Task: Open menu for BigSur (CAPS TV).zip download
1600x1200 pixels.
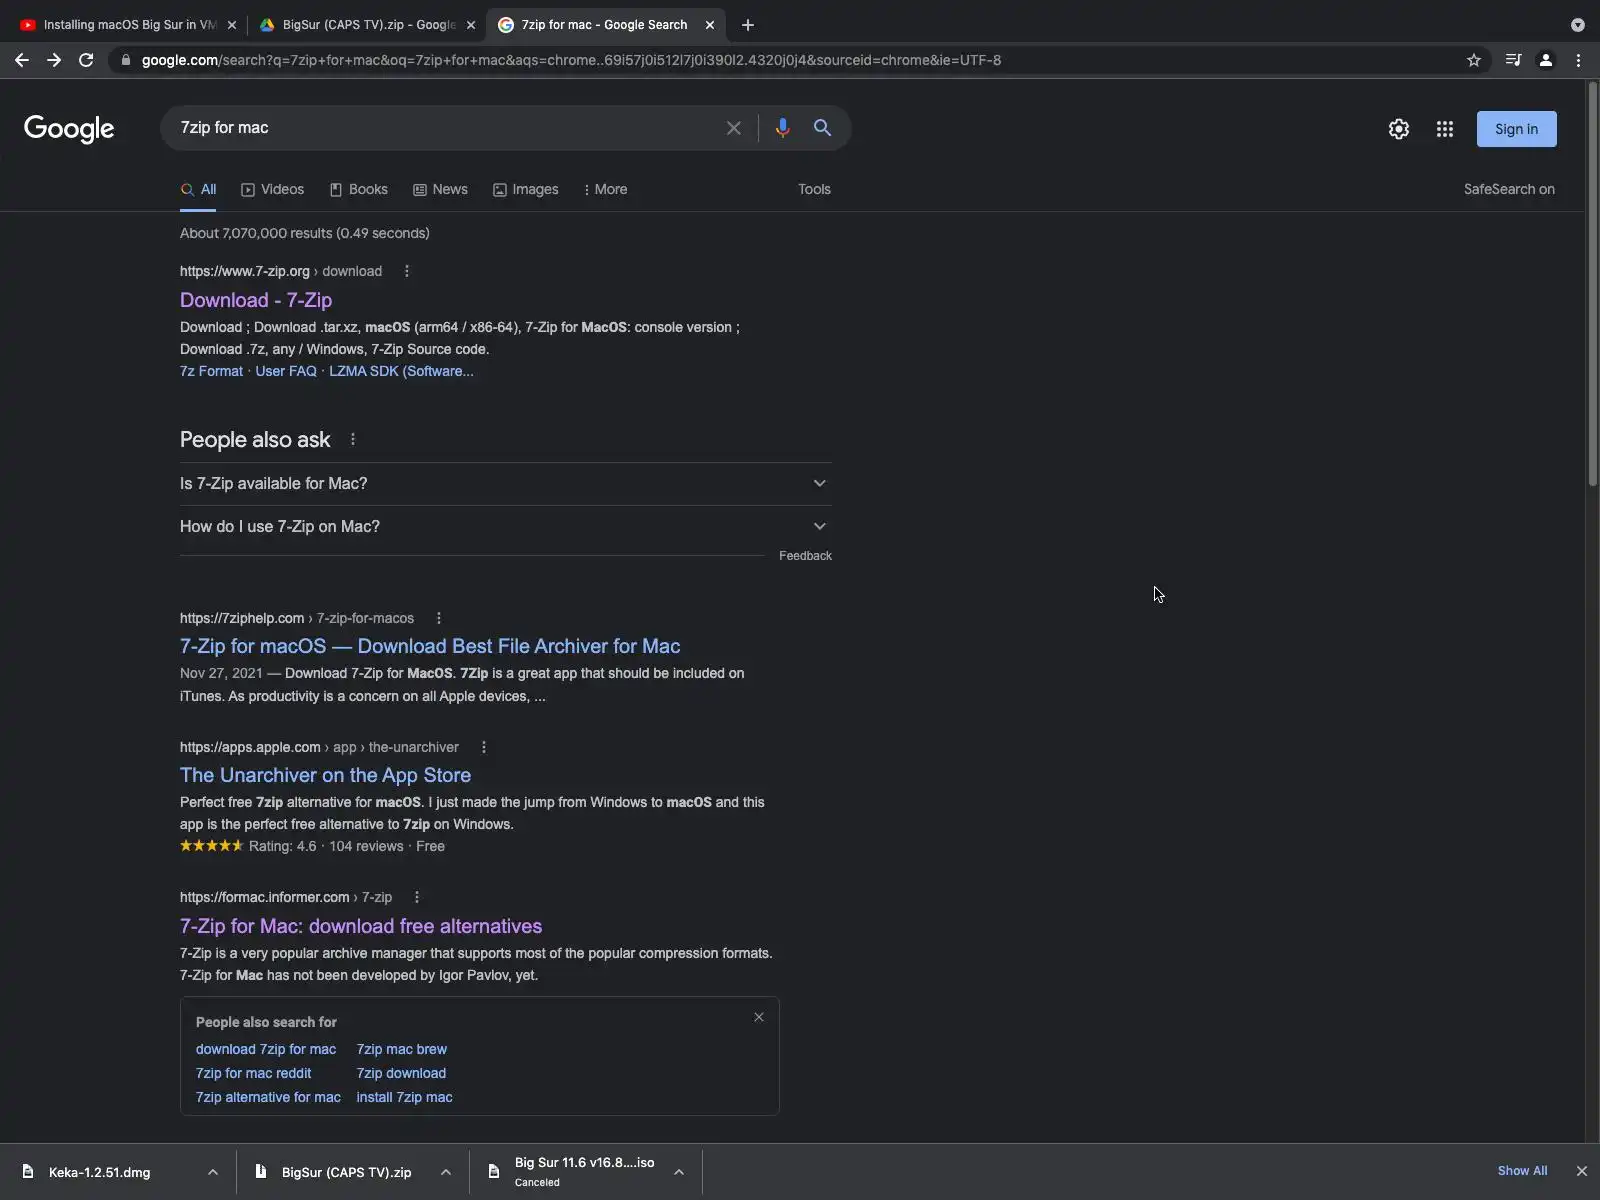Action: (x=446, y=1172)
